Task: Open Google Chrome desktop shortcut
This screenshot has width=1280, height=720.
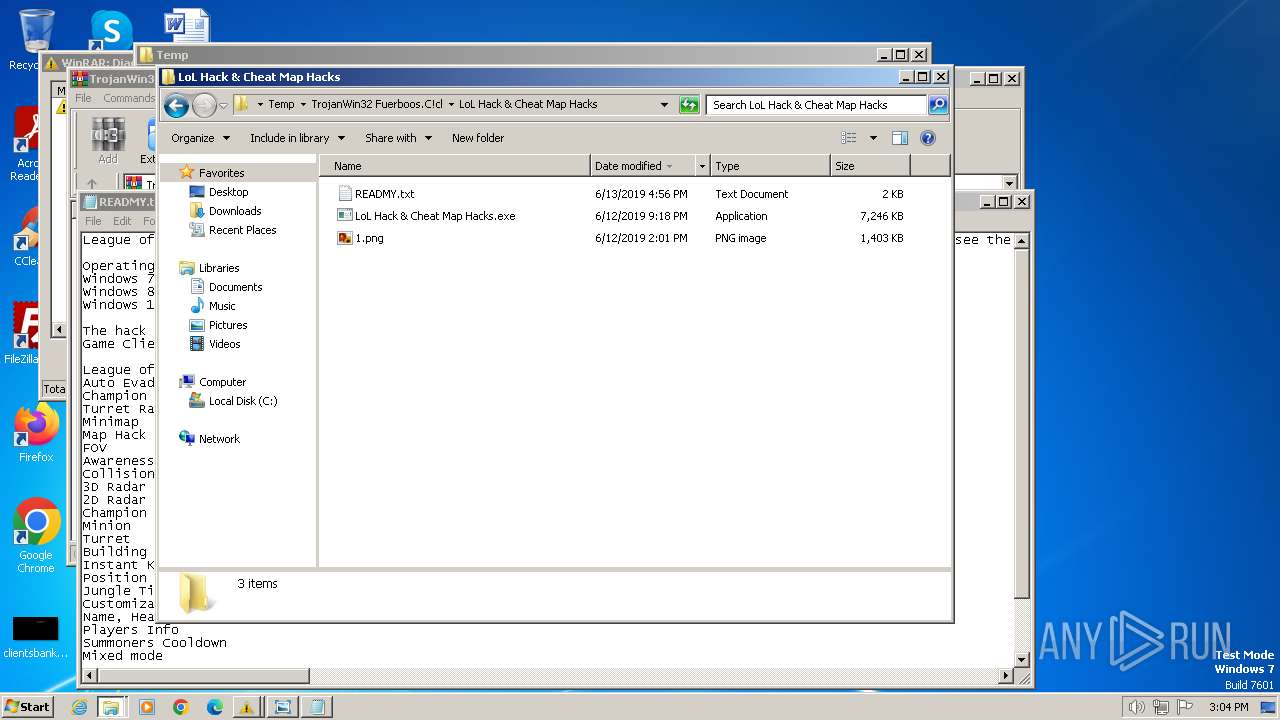Action: coord(36,536)
